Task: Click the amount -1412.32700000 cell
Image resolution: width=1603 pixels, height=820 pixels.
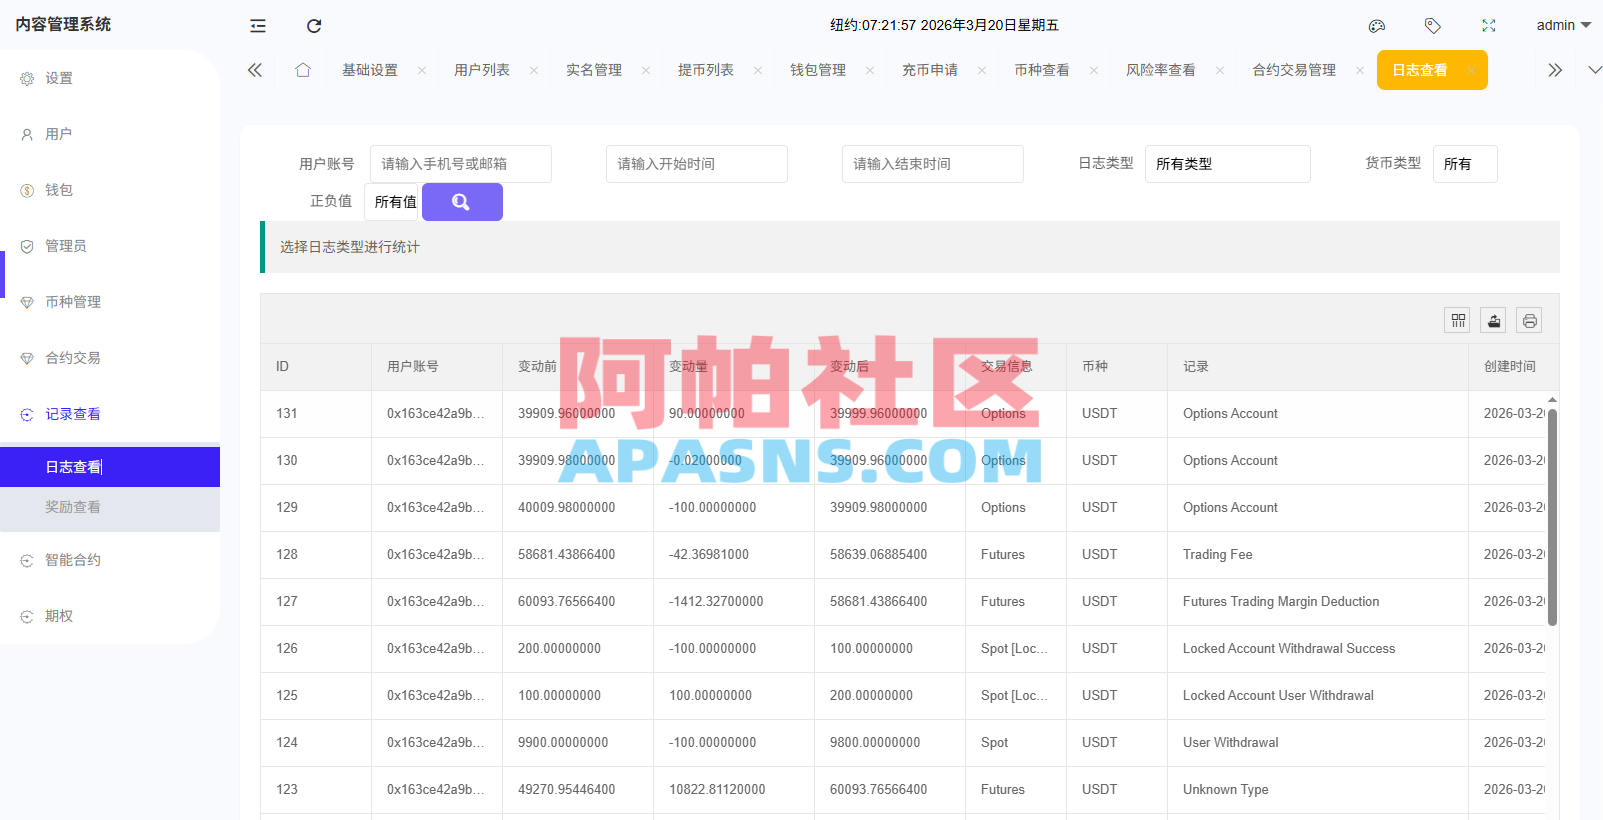Action: 734,602
